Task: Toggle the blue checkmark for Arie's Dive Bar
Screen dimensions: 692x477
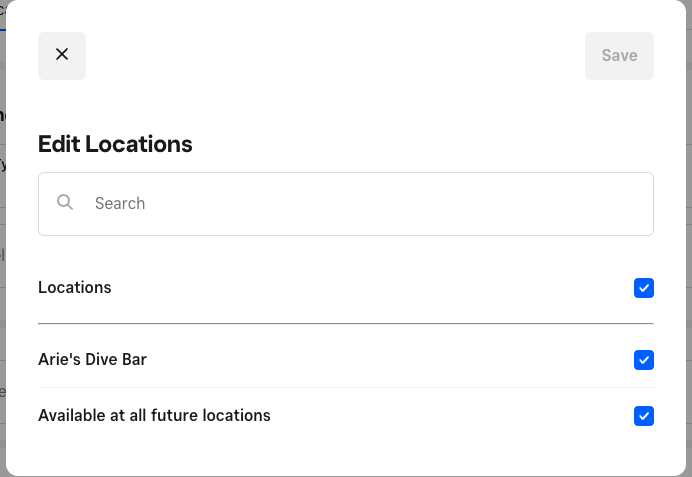Action: point(644,360)
